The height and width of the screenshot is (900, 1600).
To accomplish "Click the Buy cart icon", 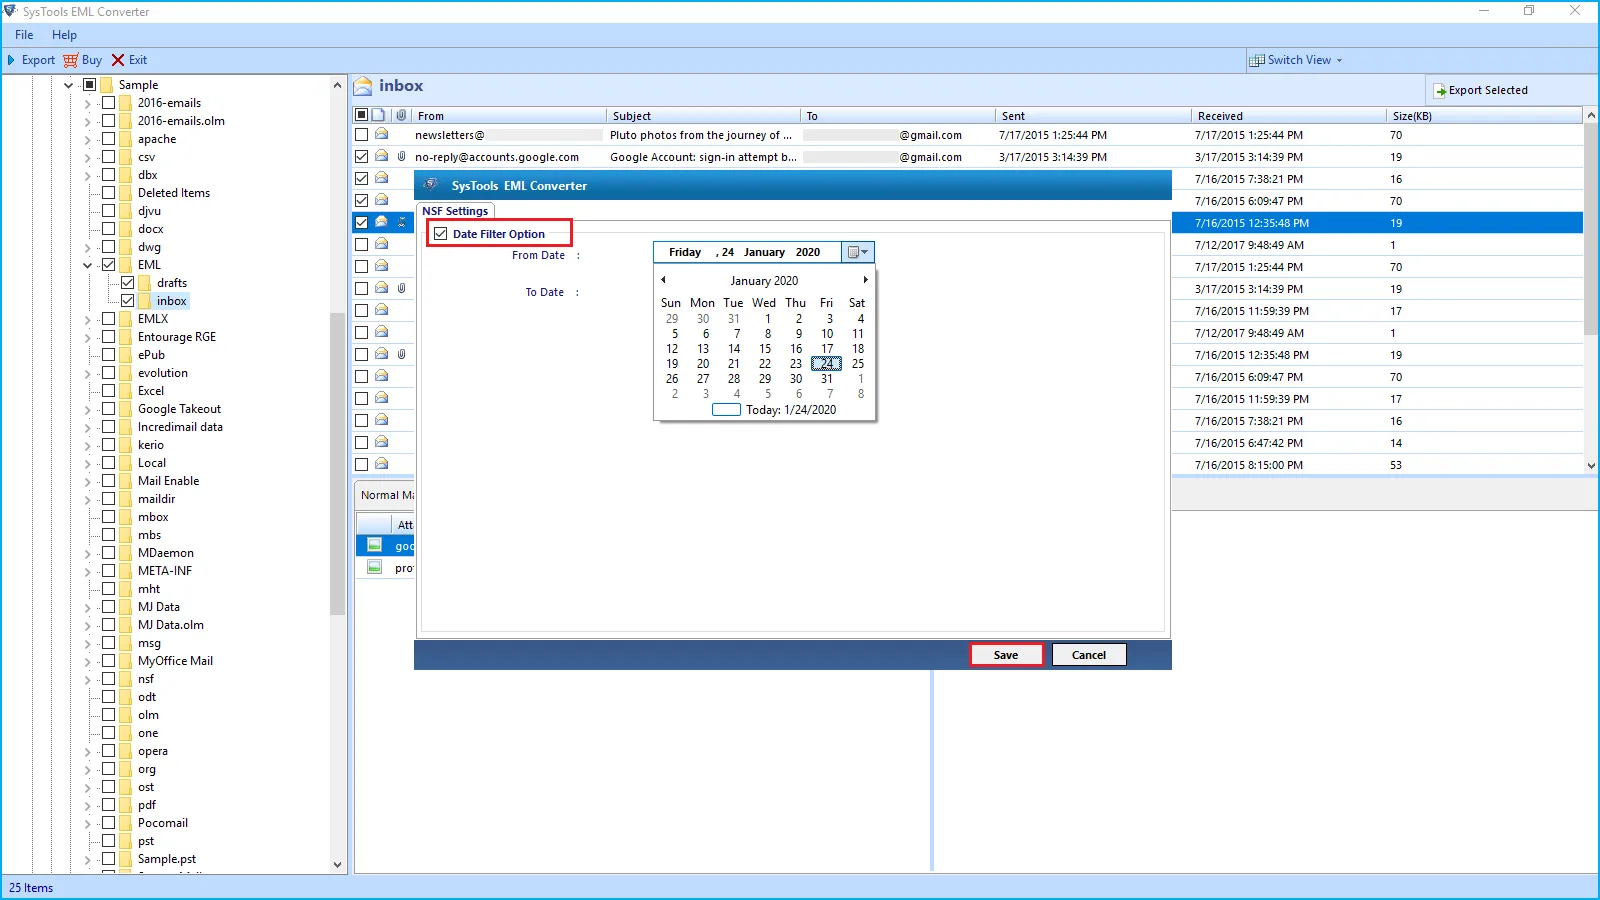I will (70, 60).
